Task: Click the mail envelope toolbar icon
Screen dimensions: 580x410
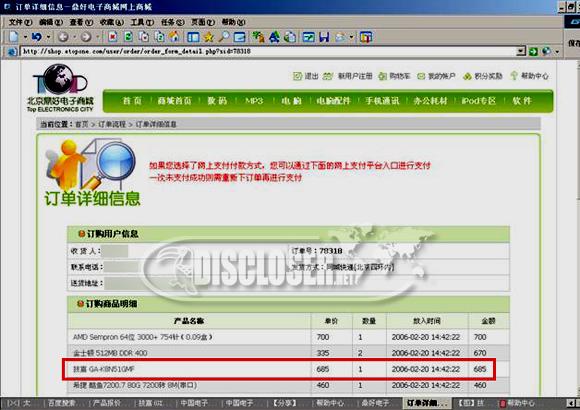Action: pyautogui.click(x=341, y=37)
